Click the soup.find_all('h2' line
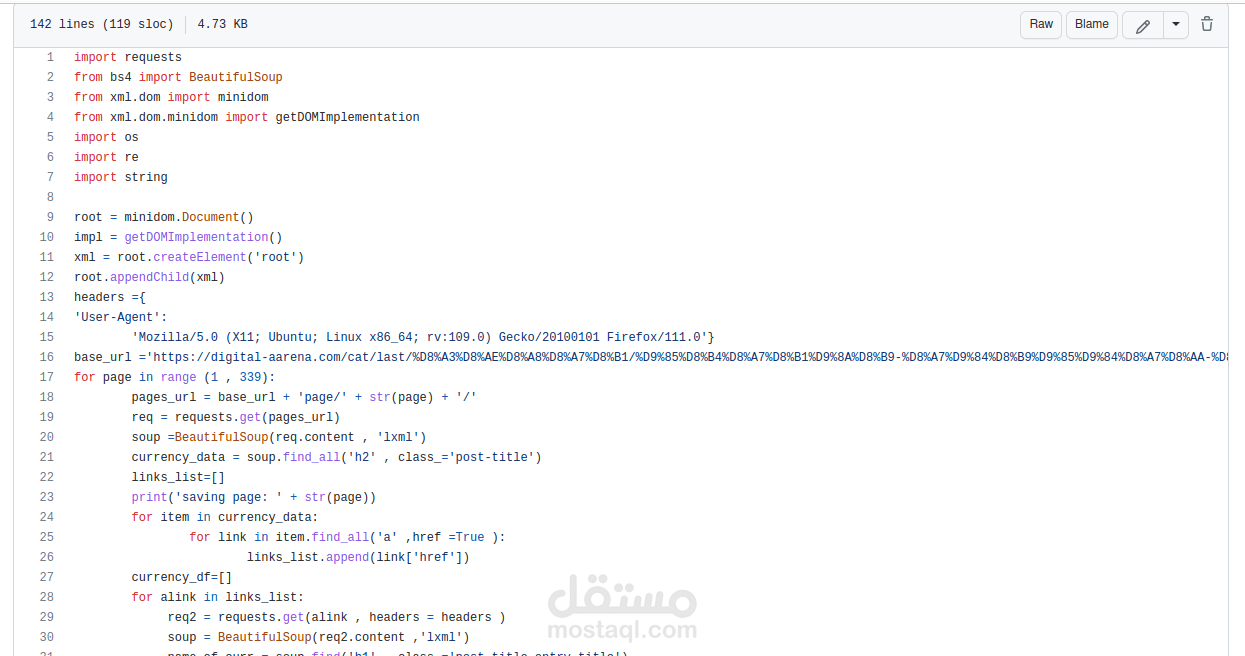This screenshot has width=1245, height=656. pos(336,457)
